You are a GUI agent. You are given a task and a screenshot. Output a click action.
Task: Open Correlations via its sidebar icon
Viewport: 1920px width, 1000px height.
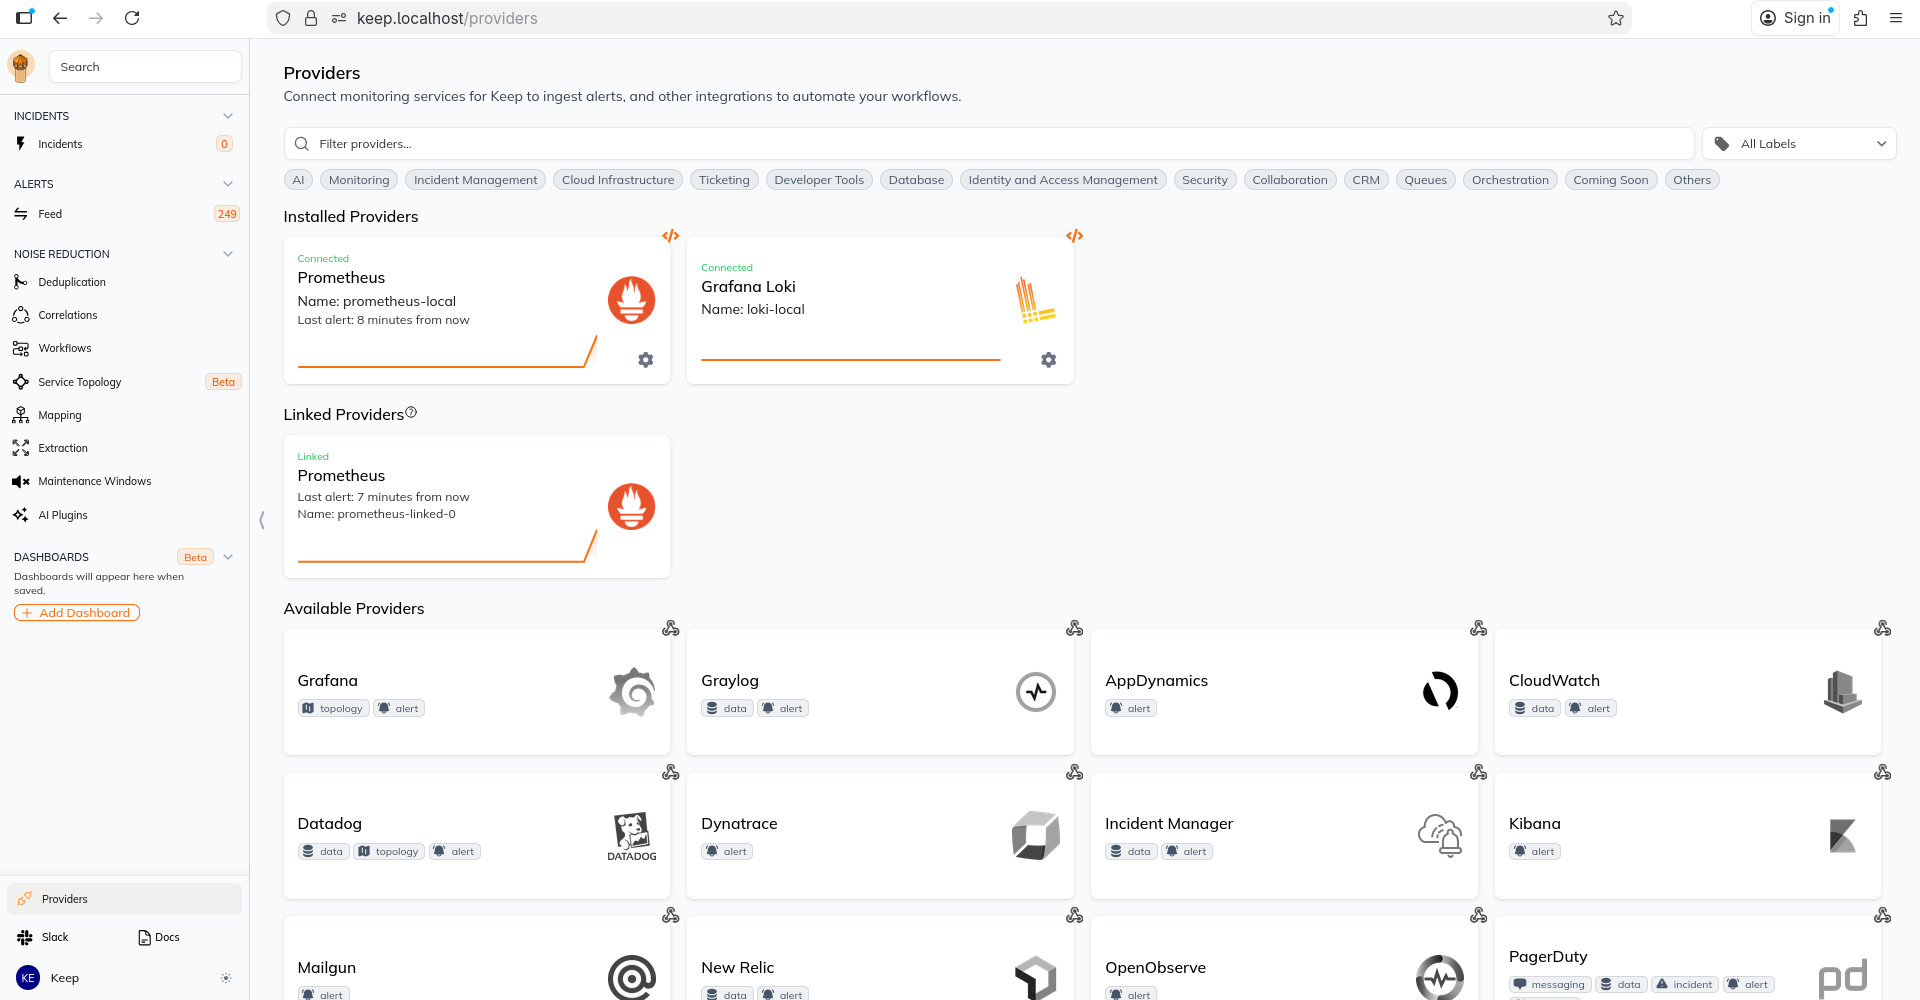pyautogui.click(x=20, y=315)
